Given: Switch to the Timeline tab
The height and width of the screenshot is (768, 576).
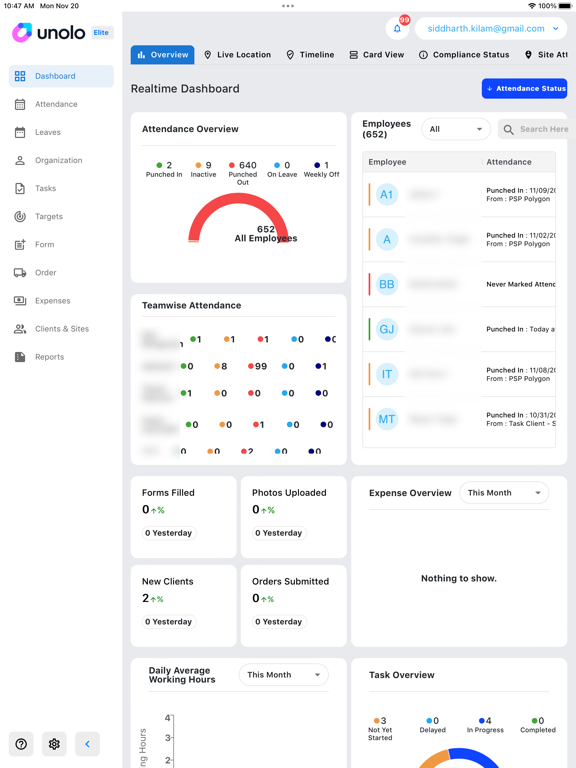Looking at the screenshot, I should [311, 55].
